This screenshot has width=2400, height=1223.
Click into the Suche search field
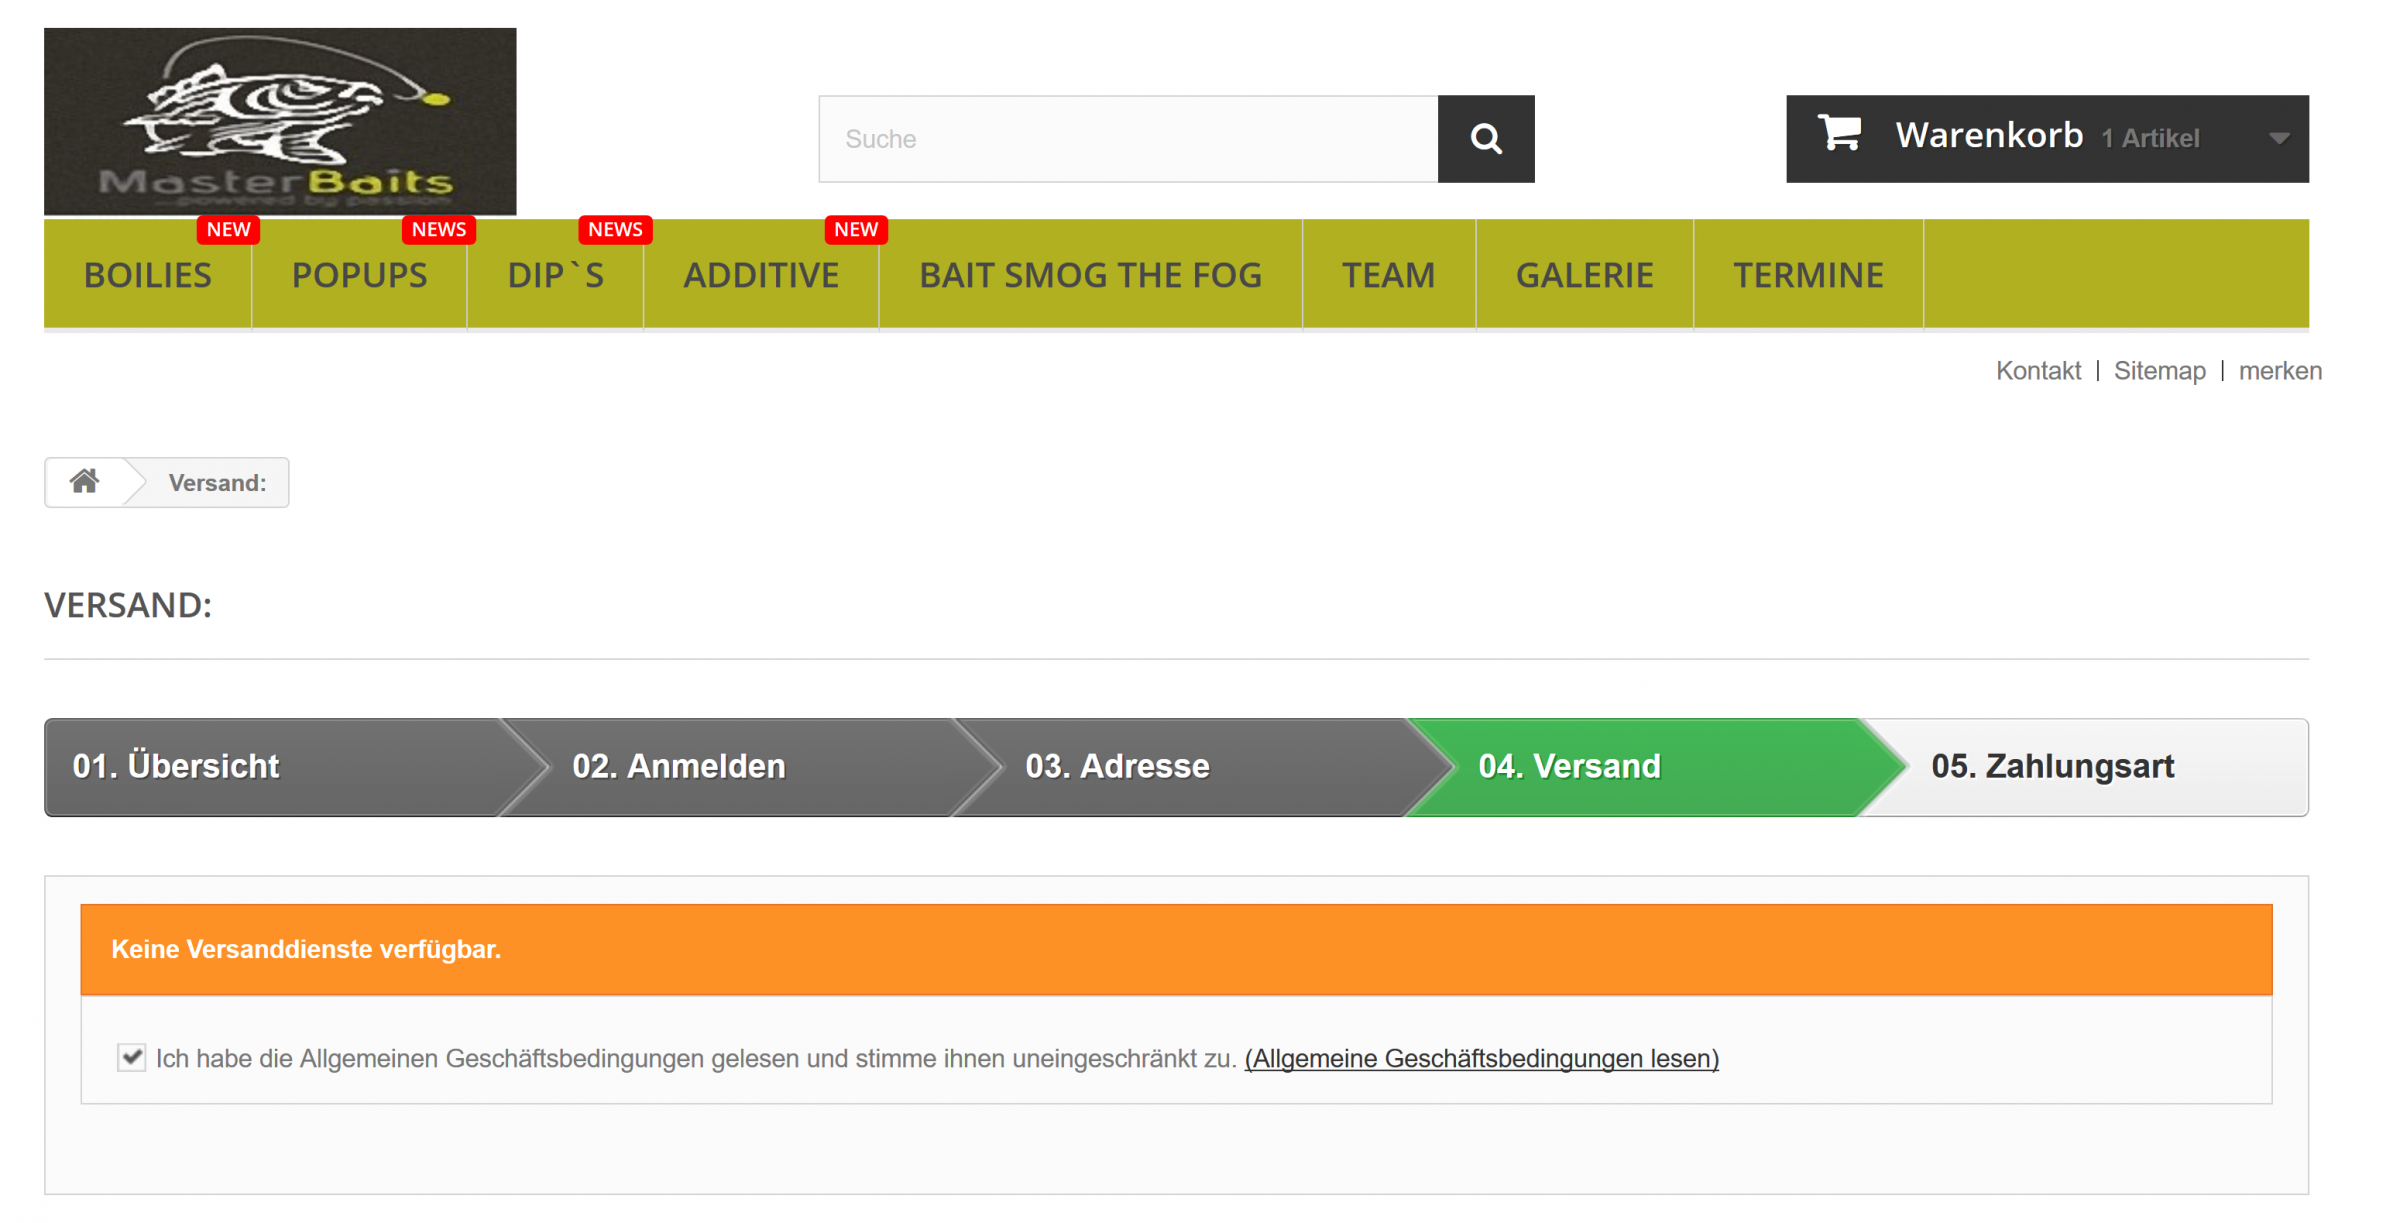pos(1128,139)
